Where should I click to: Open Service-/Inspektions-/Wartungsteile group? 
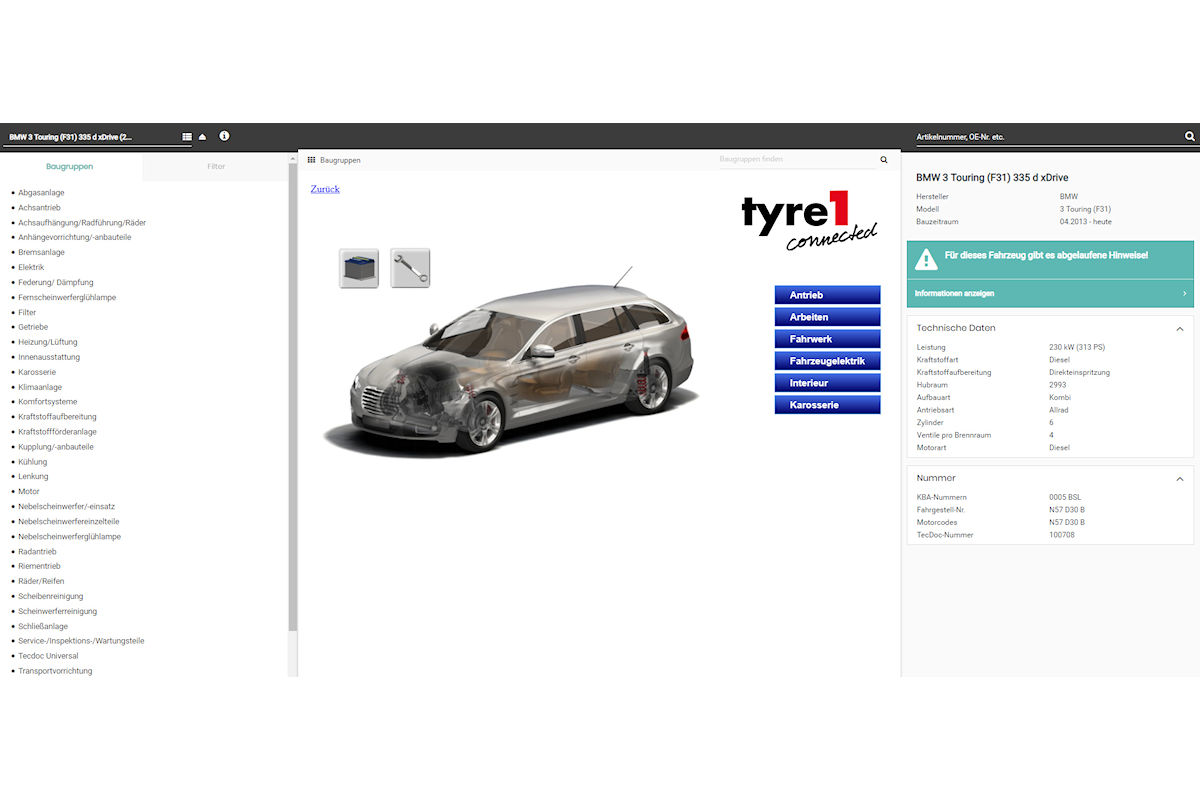81,641
